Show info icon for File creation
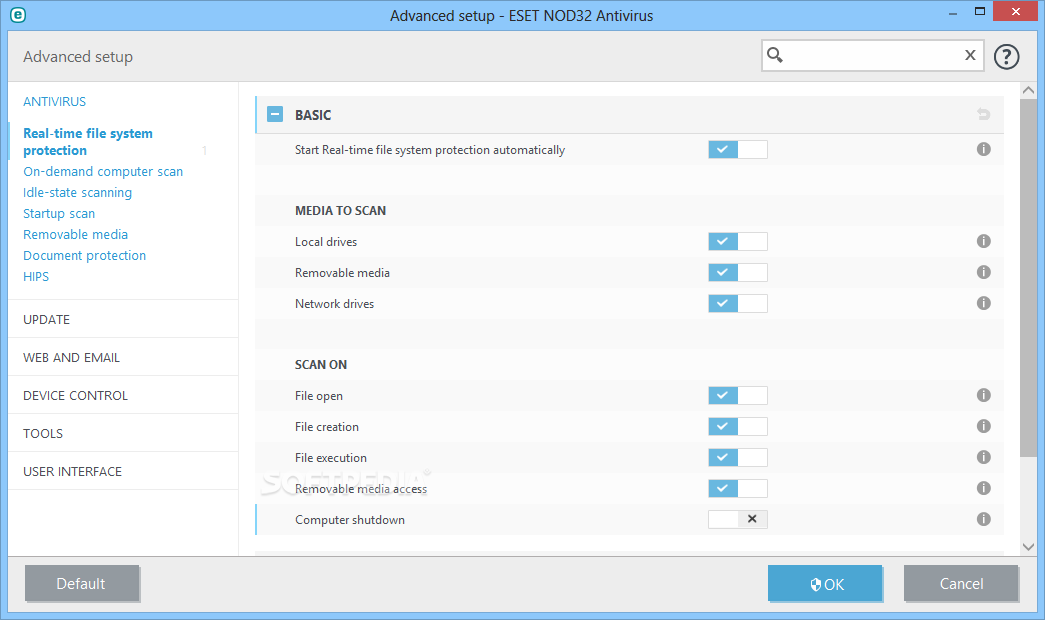The width and height of the screenshot is (1045, 620). coord(984,426)
